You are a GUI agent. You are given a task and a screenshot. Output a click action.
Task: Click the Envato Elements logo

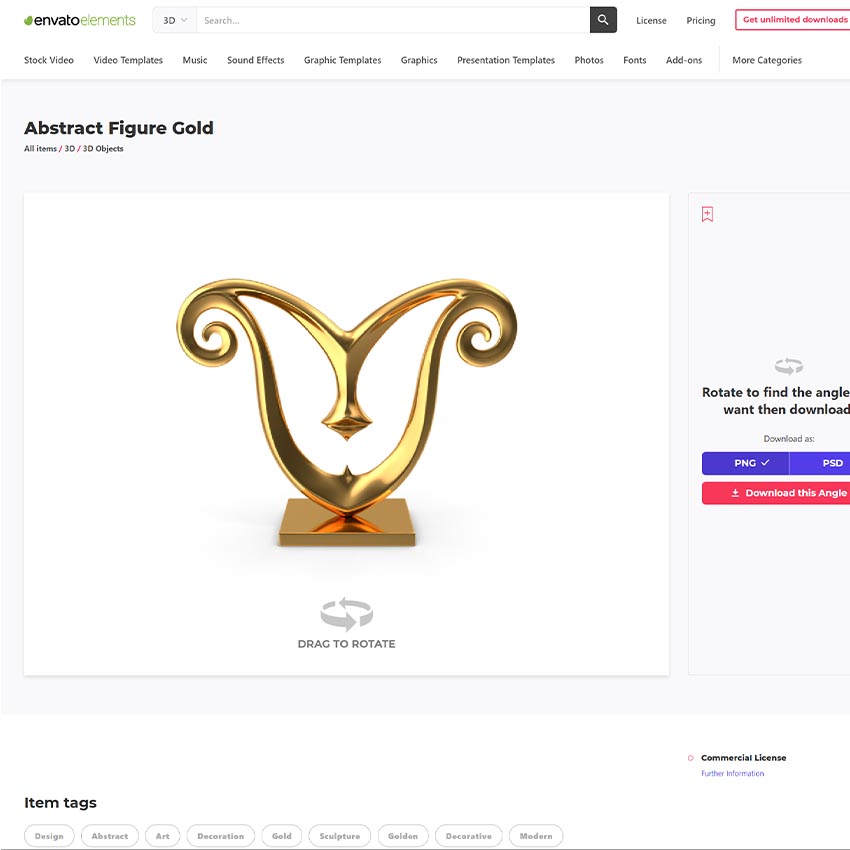point(80,21)
